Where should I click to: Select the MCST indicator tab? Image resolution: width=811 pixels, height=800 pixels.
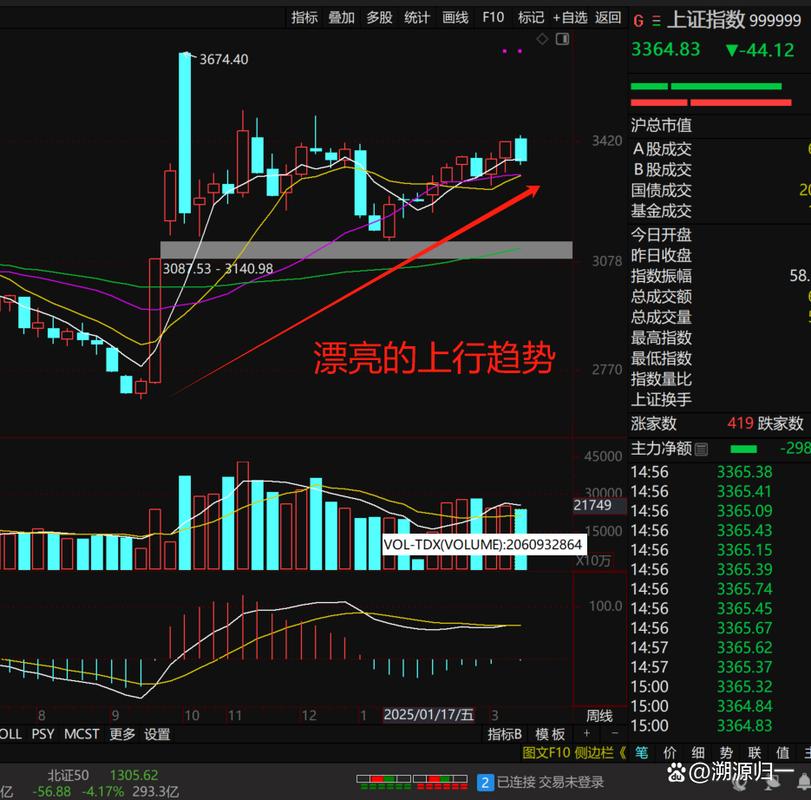tap(81, 734)
